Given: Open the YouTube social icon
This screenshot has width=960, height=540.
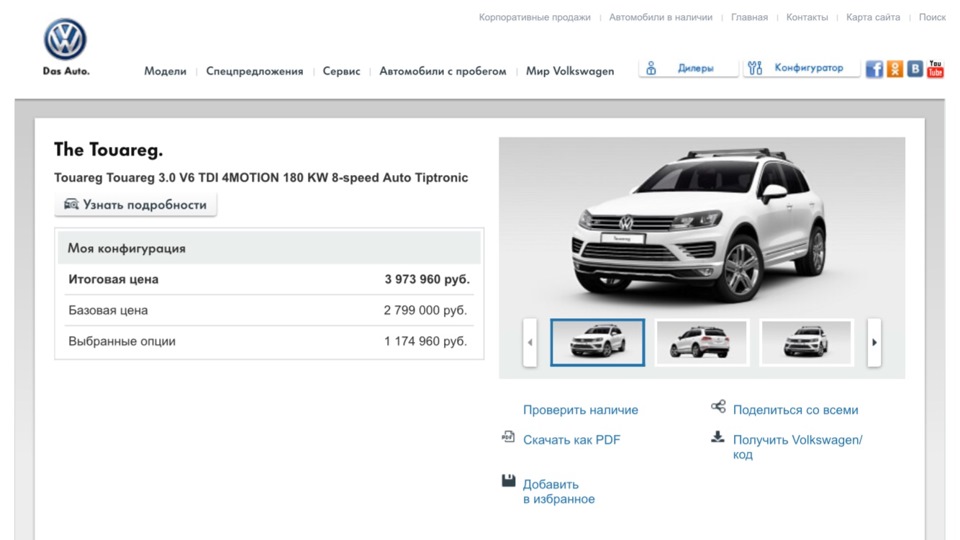Looking at the screenshot, I should pyautogui.click(x=935, y=69).
